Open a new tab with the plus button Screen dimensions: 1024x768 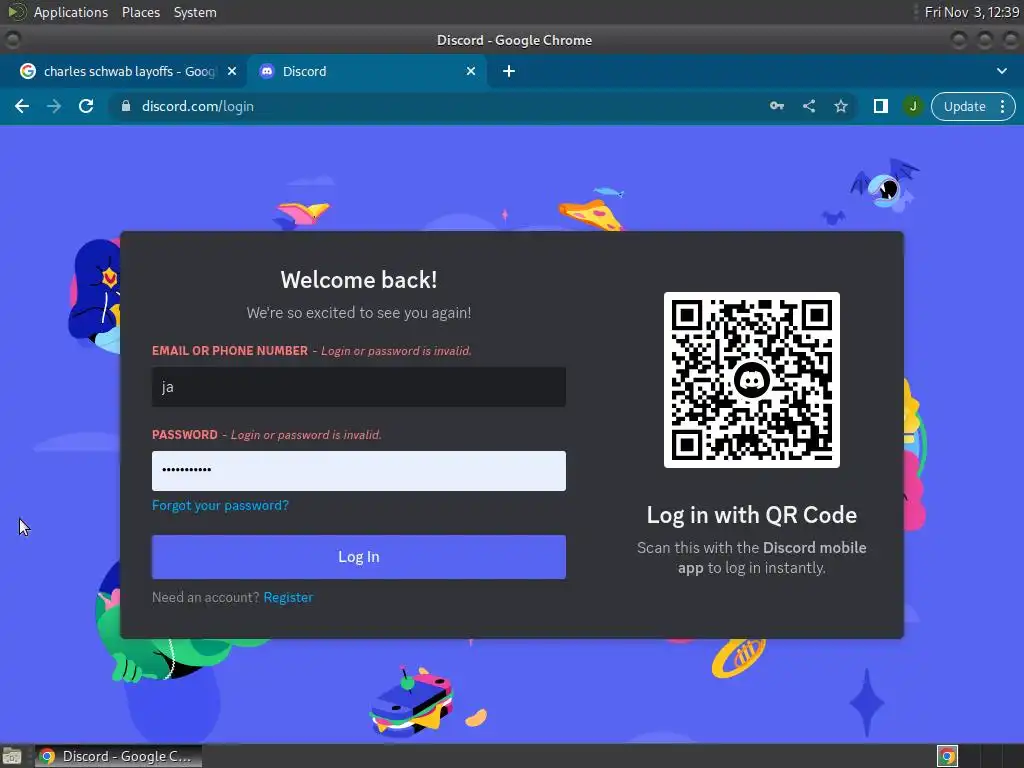[509, 71]
